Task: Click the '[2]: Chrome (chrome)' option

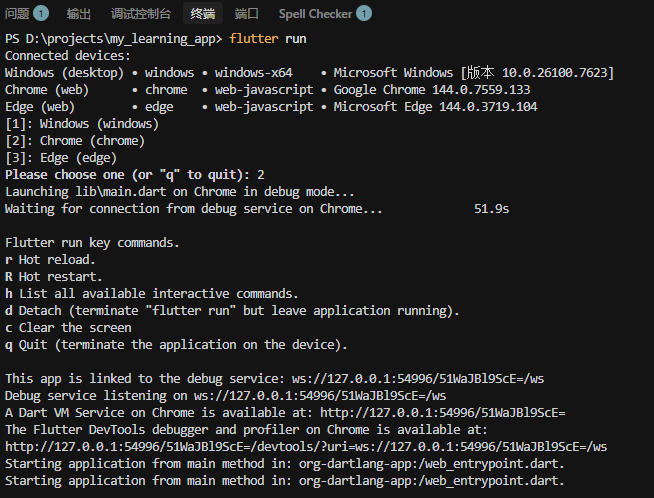Action: tap(75, 141)
